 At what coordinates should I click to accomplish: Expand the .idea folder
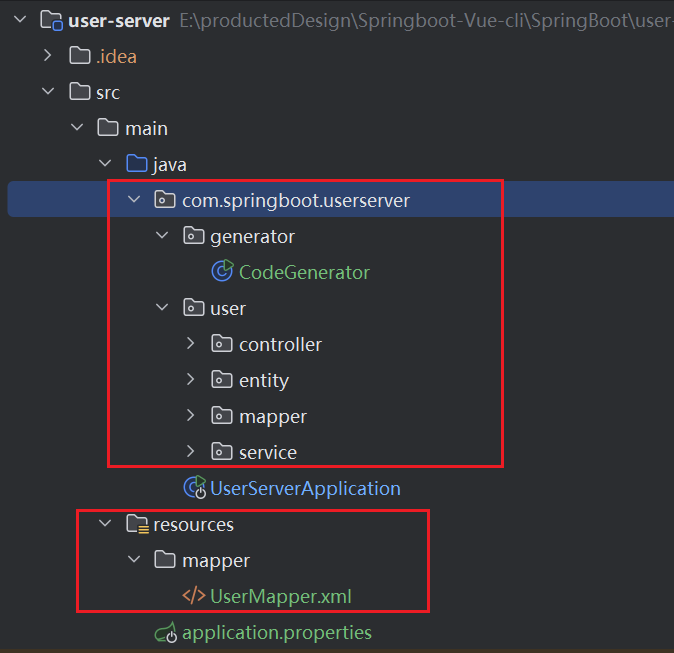[x=47, y=56]
